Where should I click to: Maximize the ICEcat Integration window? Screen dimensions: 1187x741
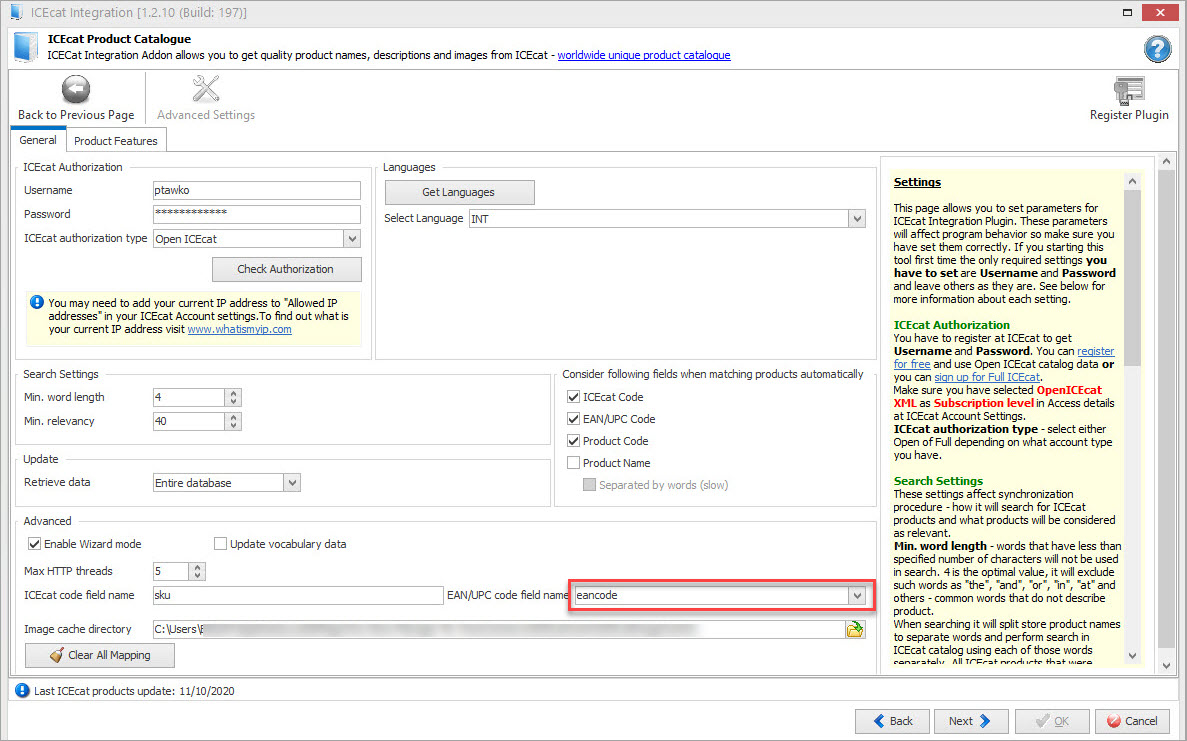[1127, 12]
